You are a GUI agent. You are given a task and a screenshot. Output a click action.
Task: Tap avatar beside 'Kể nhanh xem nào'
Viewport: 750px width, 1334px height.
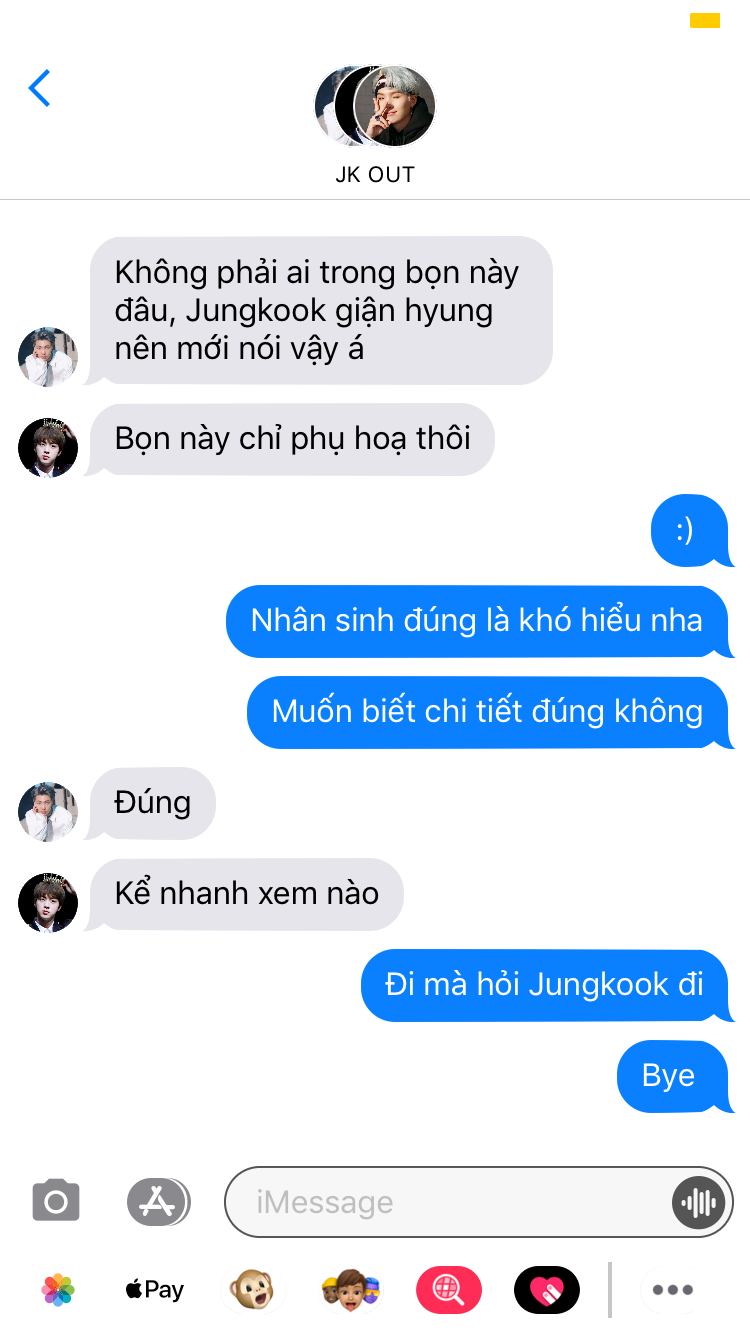click(x=48, y=902)
